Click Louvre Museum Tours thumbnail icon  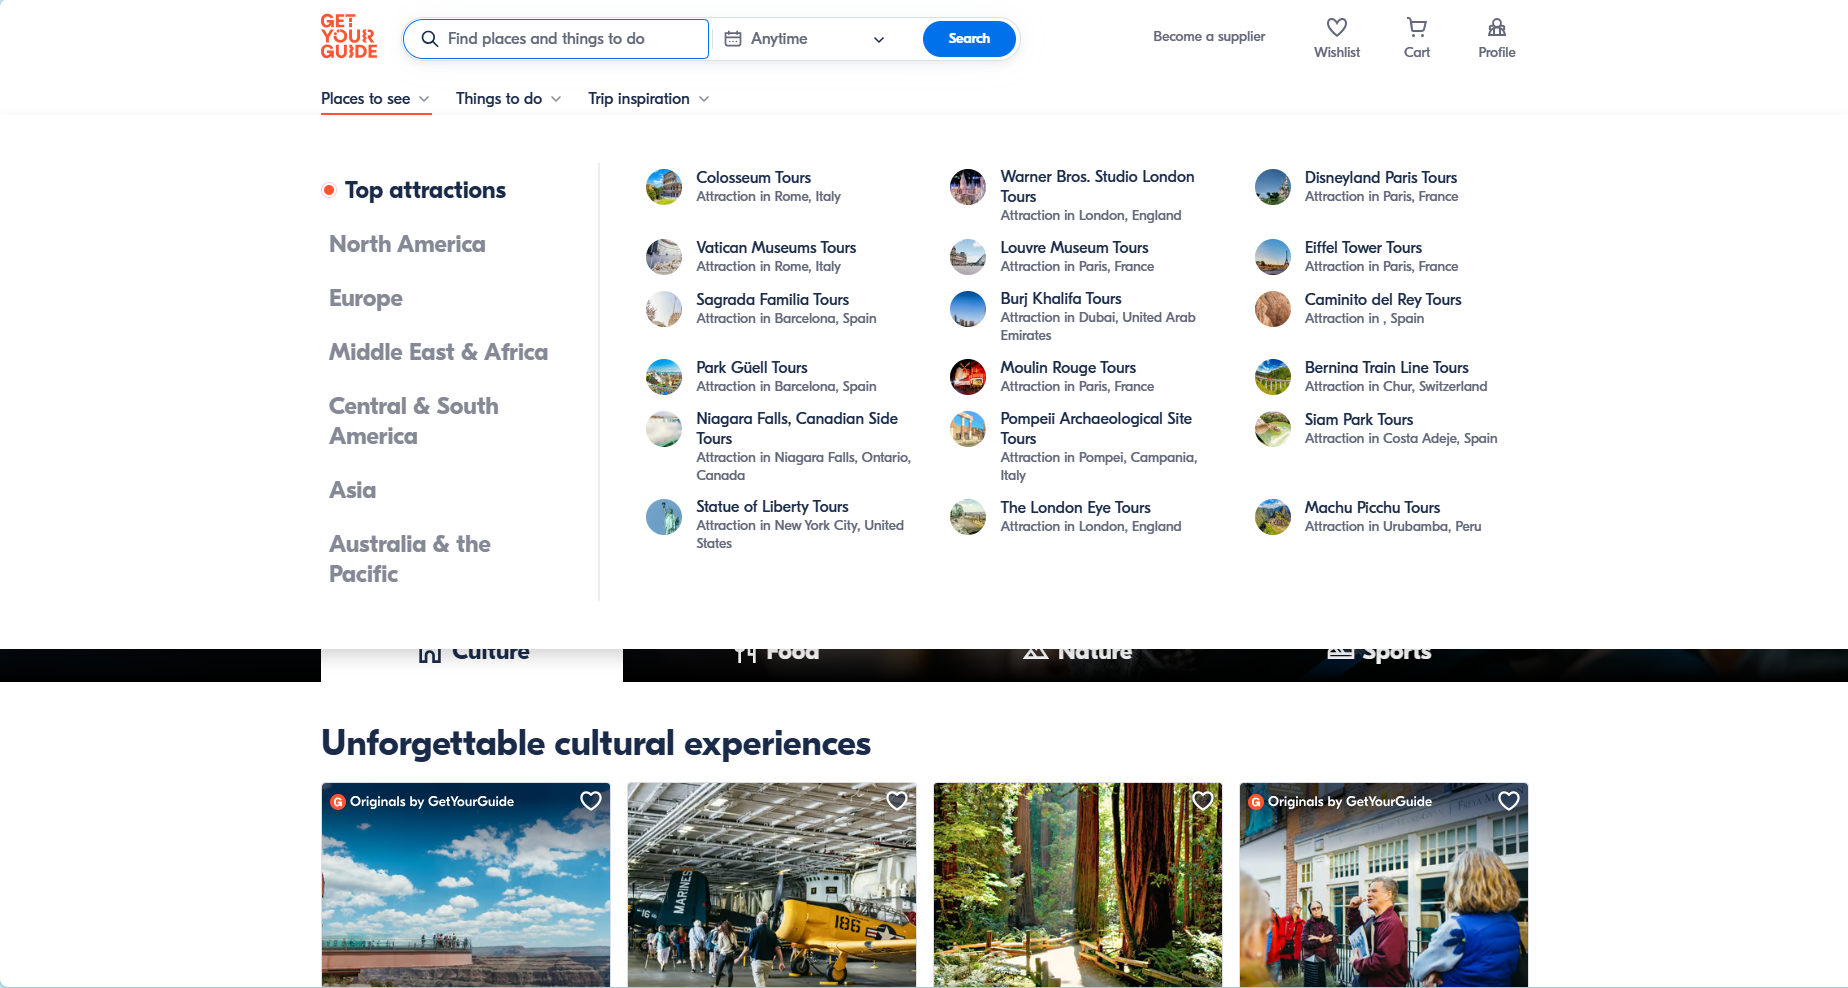[x=968, y=257]
